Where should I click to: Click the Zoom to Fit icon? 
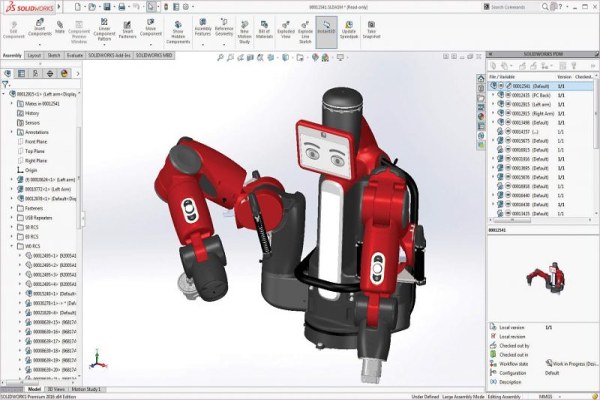[x=220, y=57]
